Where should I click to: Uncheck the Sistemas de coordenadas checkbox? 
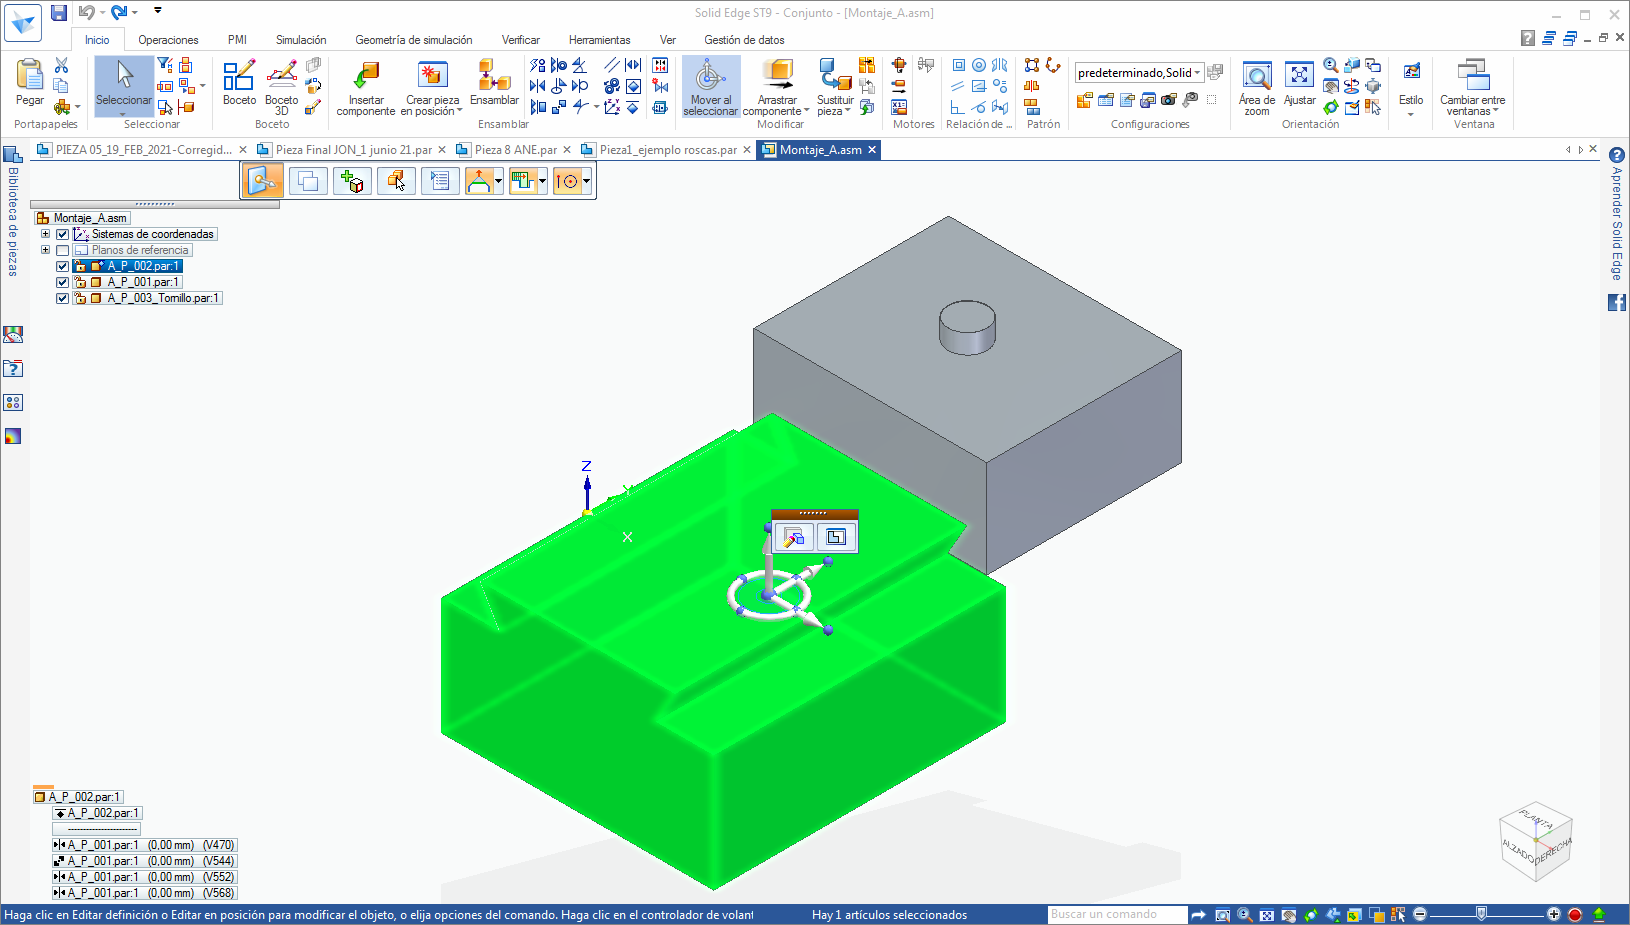click(x=63, y=234)
